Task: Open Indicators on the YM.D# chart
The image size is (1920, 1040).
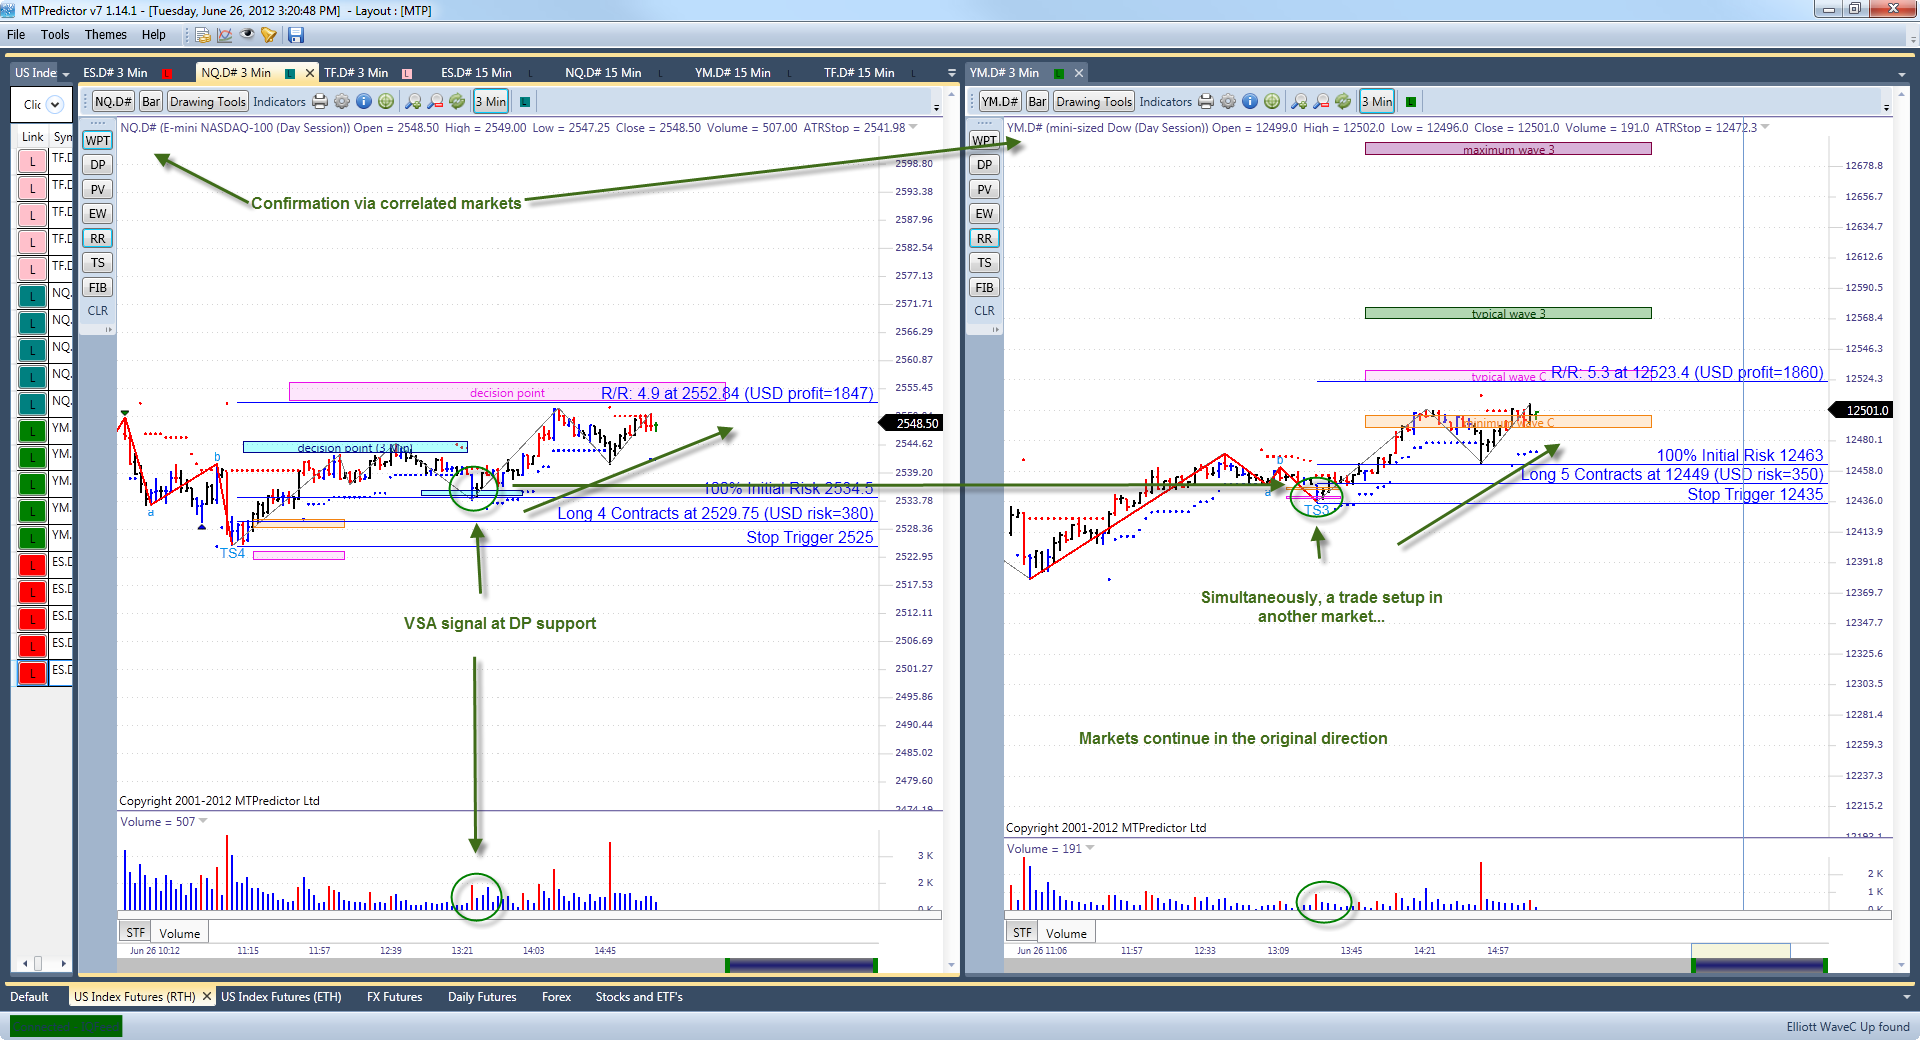Action: click(1166, 101)
